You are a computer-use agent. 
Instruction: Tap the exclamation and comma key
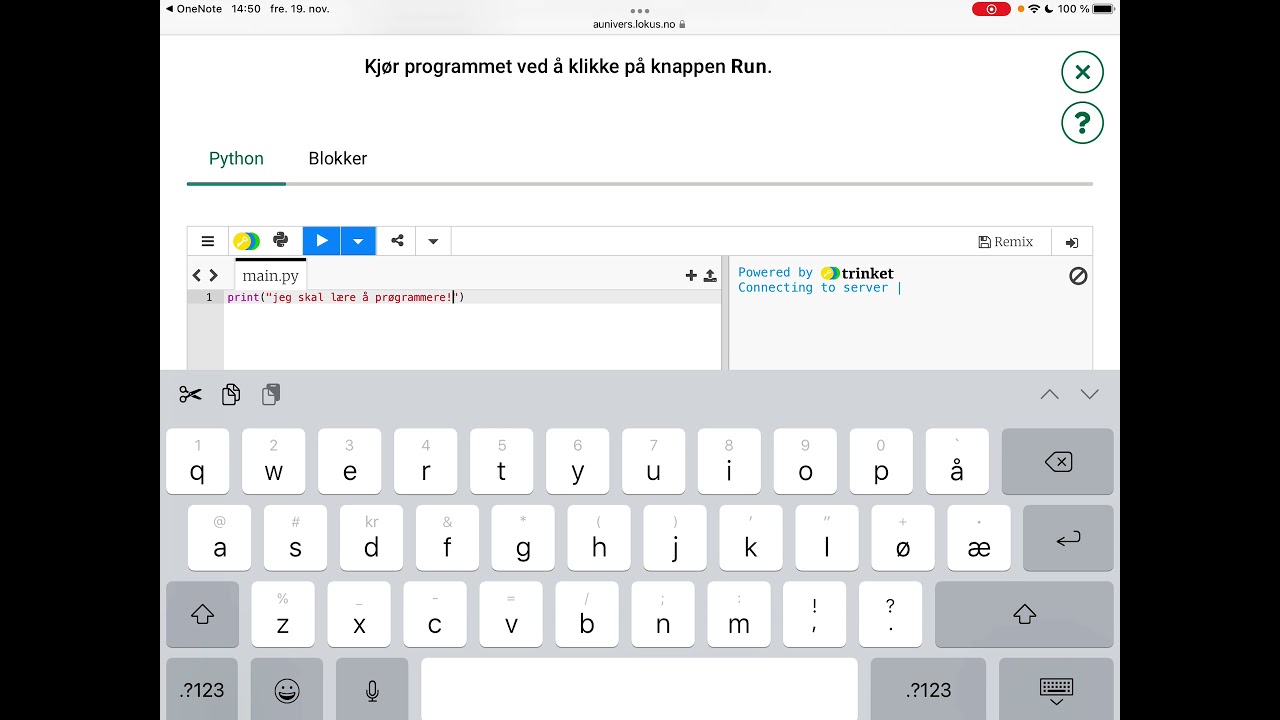click(815, 614)
